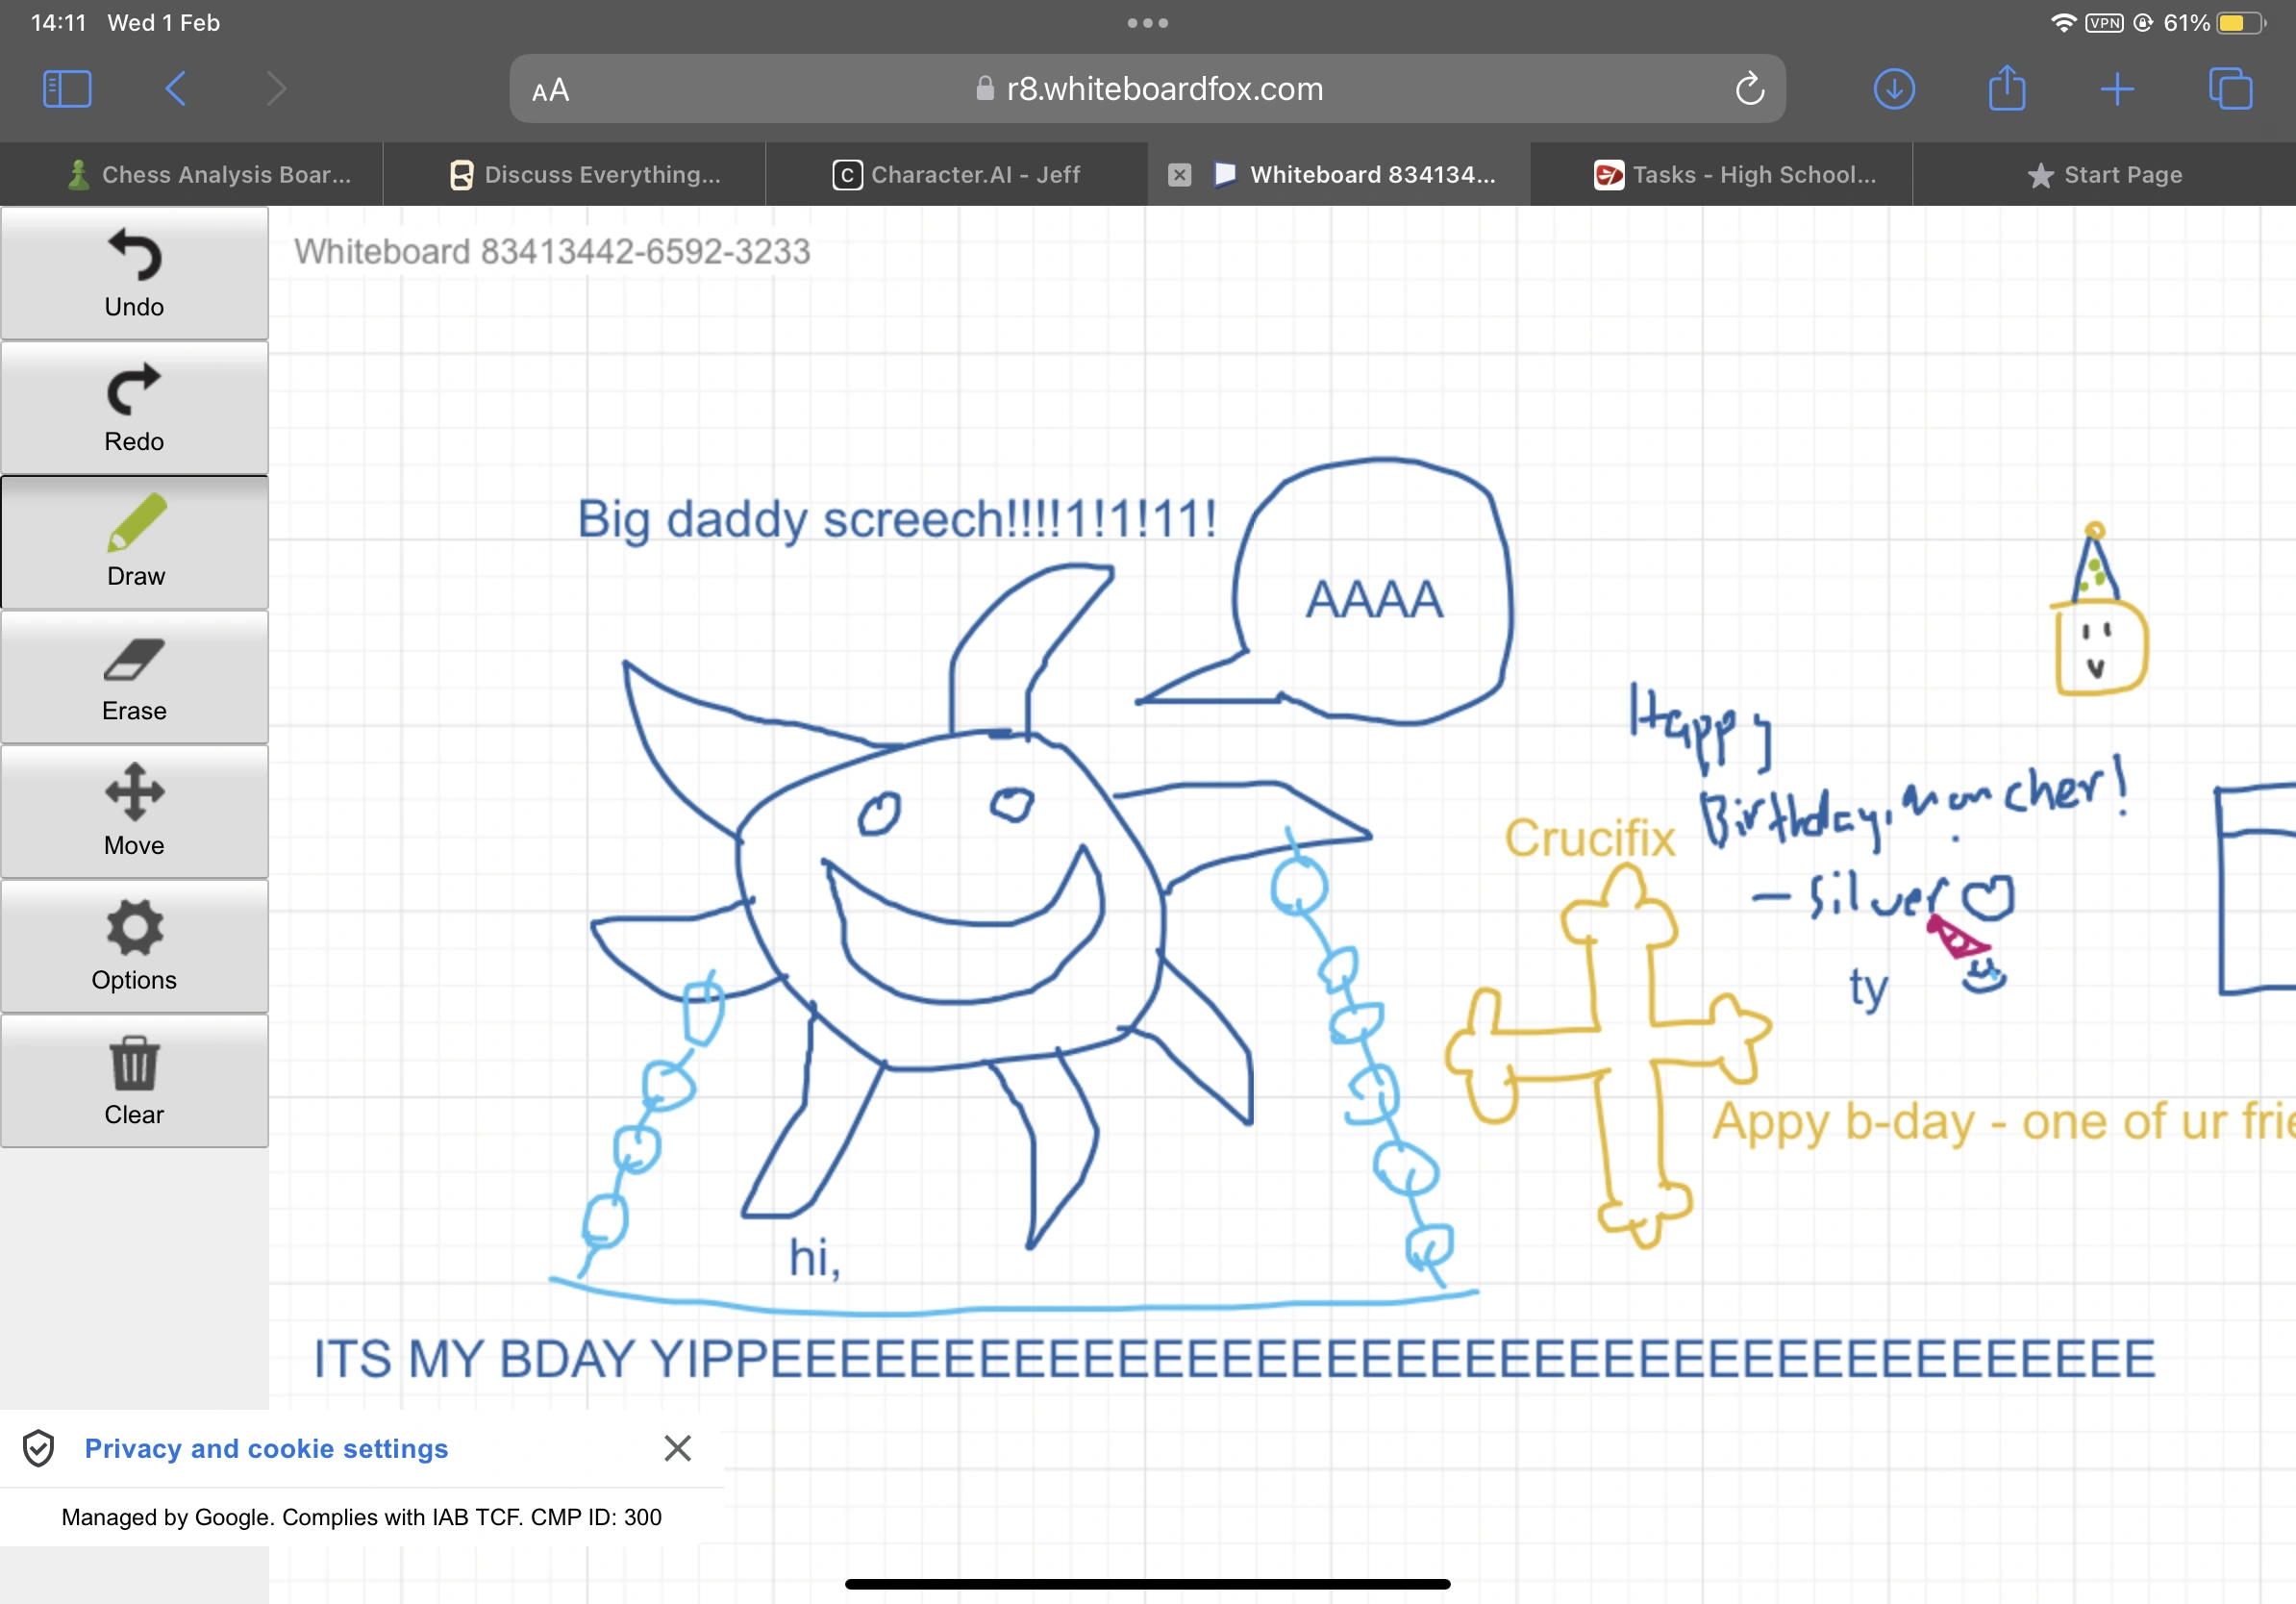Image resolution: width=2296 pixels, height=1604 pixels.
Task: Switch to the Chess Analysis Board tab
Action: tap(210, 175)
